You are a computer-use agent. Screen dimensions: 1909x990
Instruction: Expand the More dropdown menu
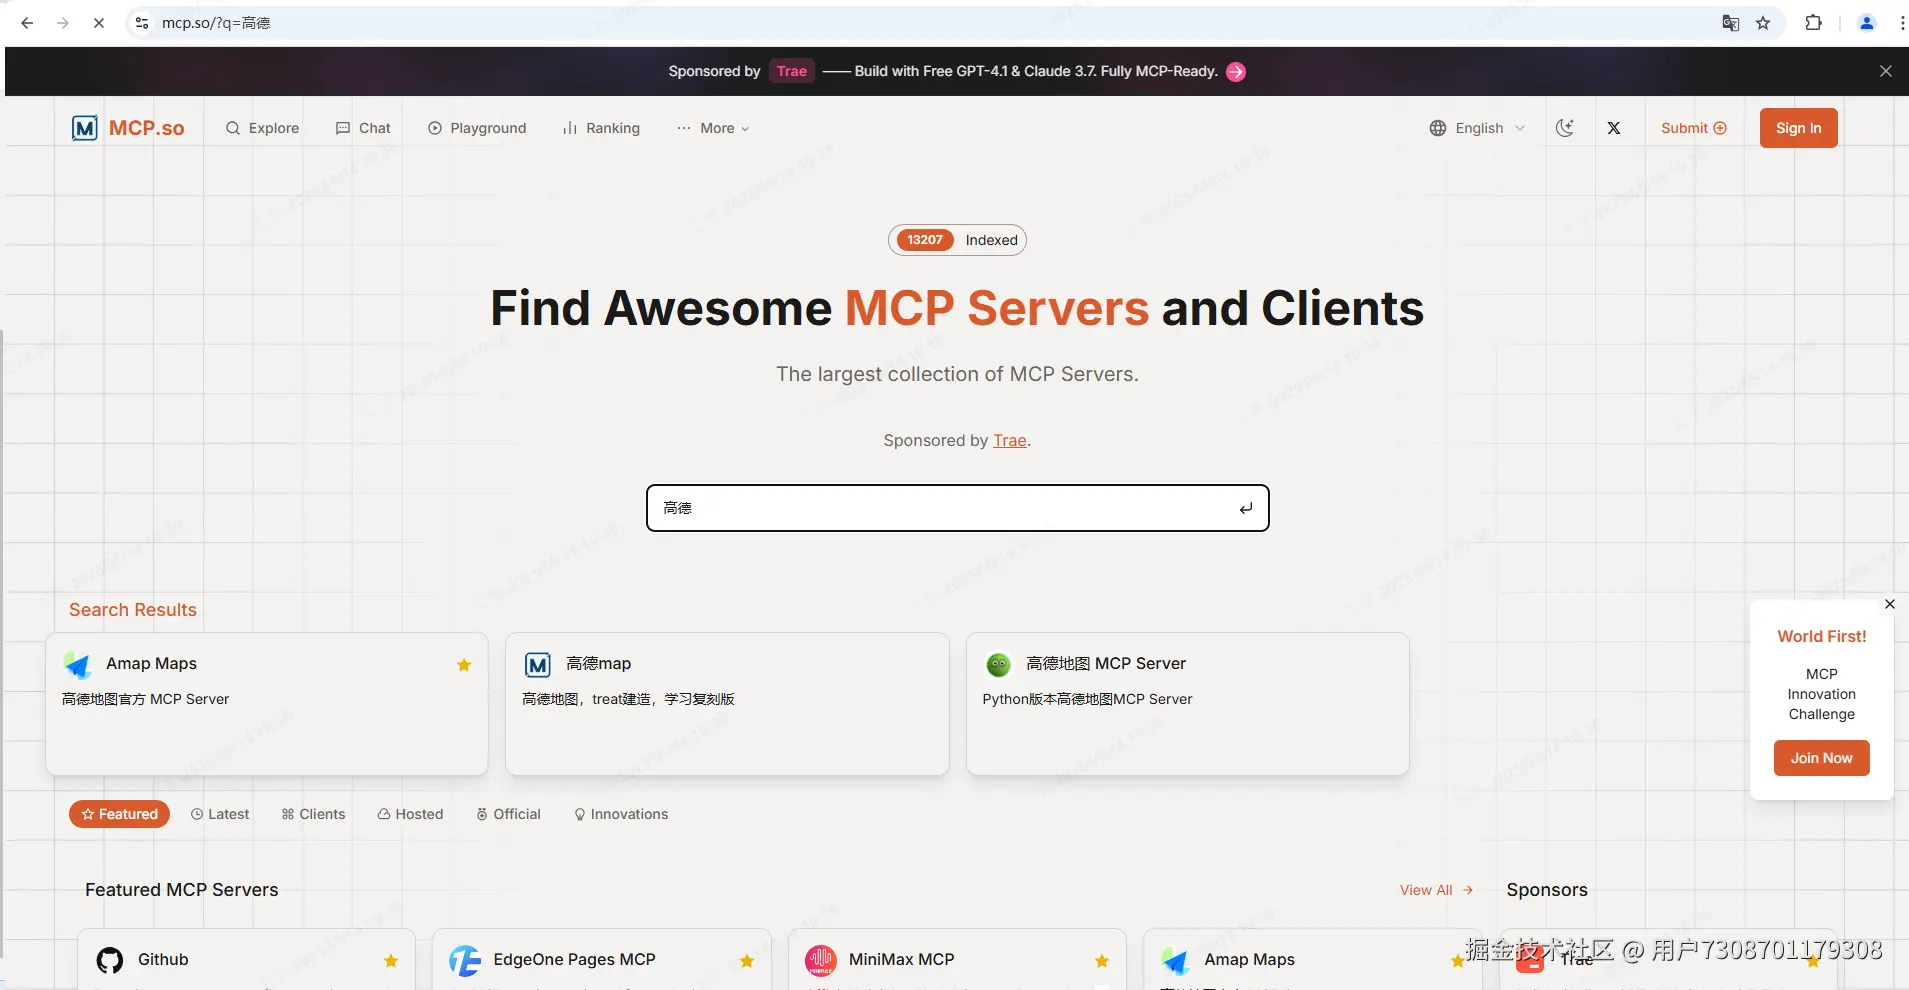pyautogui.click(x=713, y=128)
